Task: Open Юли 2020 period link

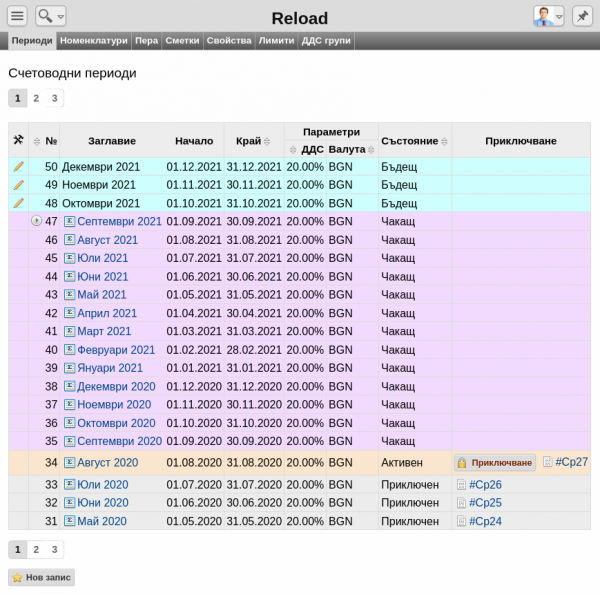Action: click(x=103, y=485)
